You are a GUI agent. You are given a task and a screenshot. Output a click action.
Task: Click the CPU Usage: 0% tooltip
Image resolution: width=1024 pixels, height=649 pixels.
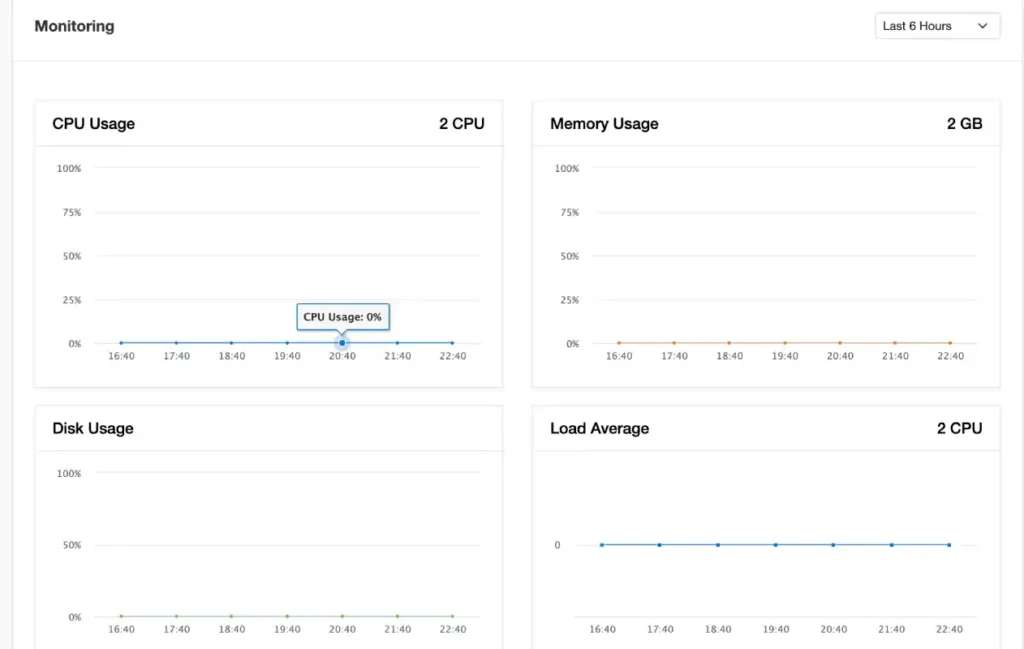(x=343, y=317)
